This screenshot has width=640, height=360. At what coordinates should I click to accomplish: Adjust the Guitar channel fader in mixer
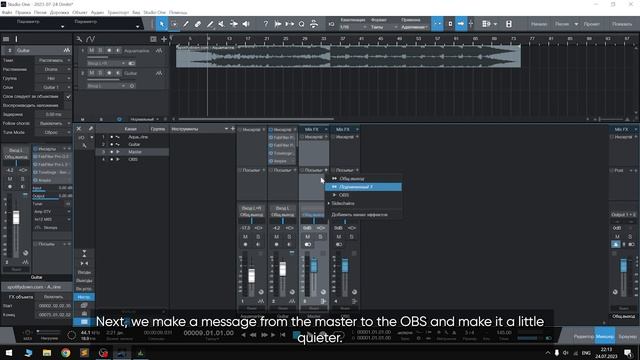[282, 269]
